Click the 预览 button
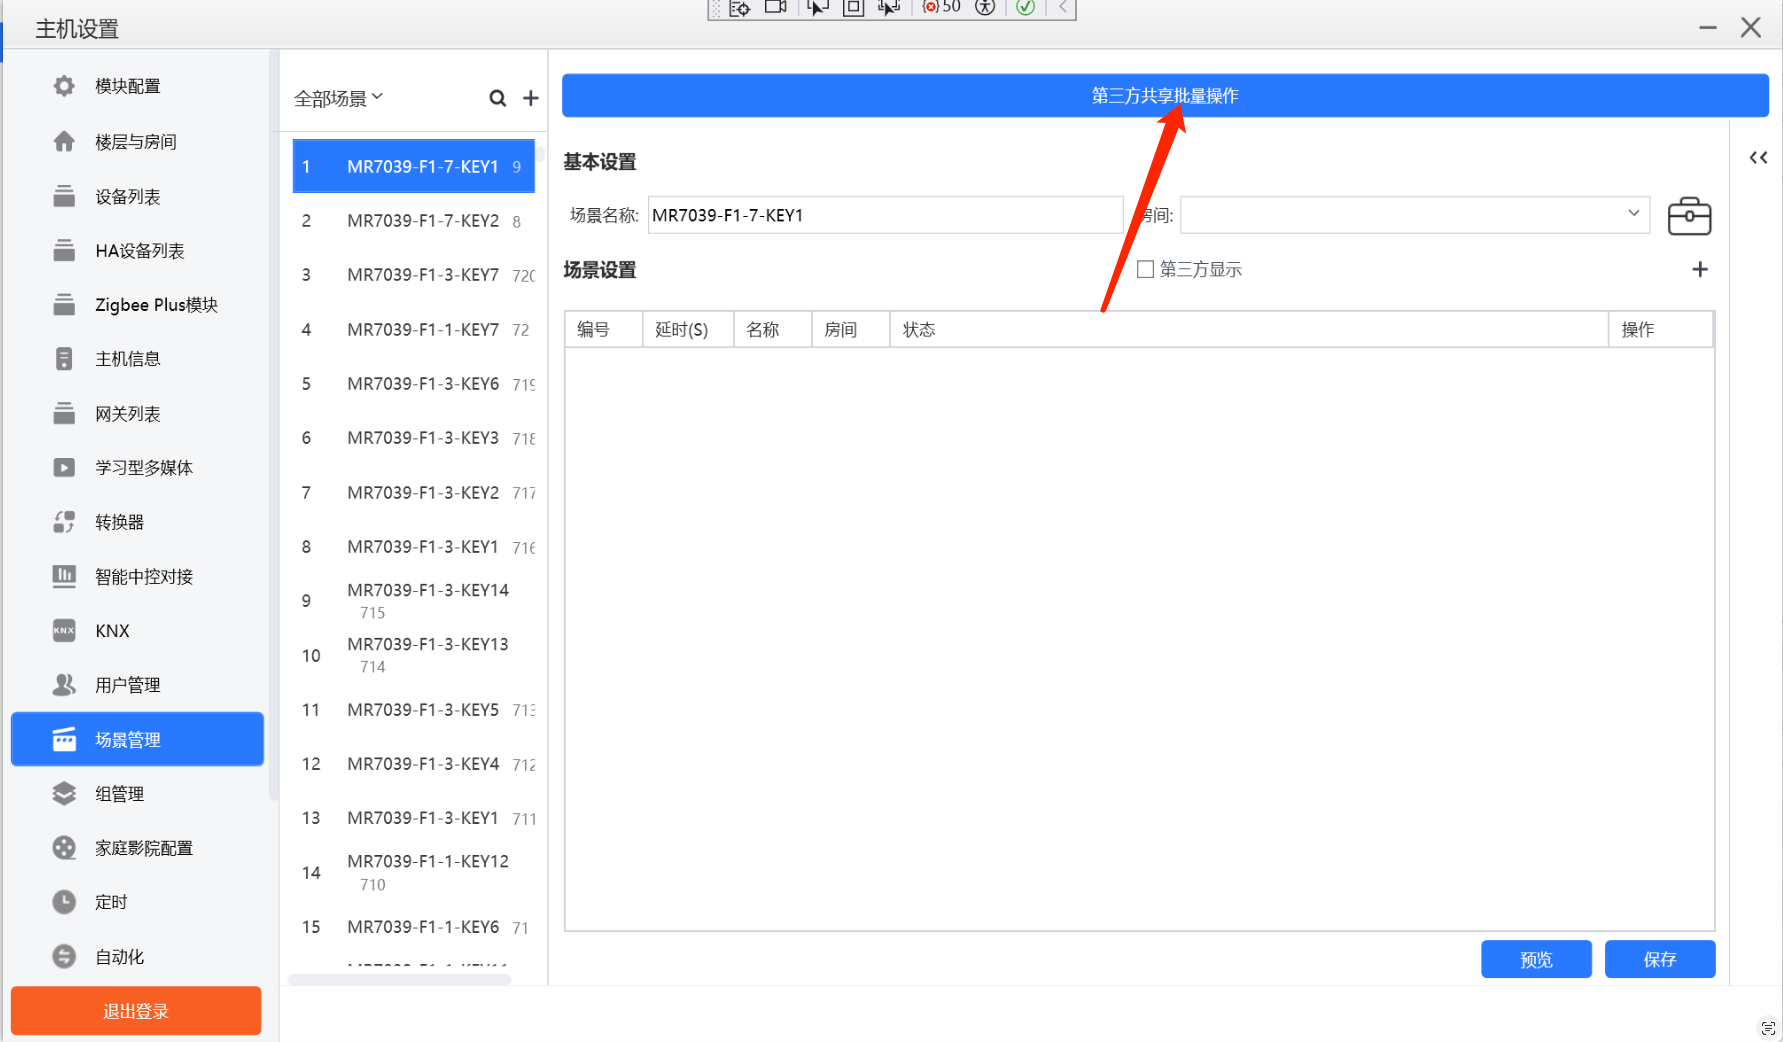The height and width of the screenshot is (1042, 1783). pos(1535,959)
